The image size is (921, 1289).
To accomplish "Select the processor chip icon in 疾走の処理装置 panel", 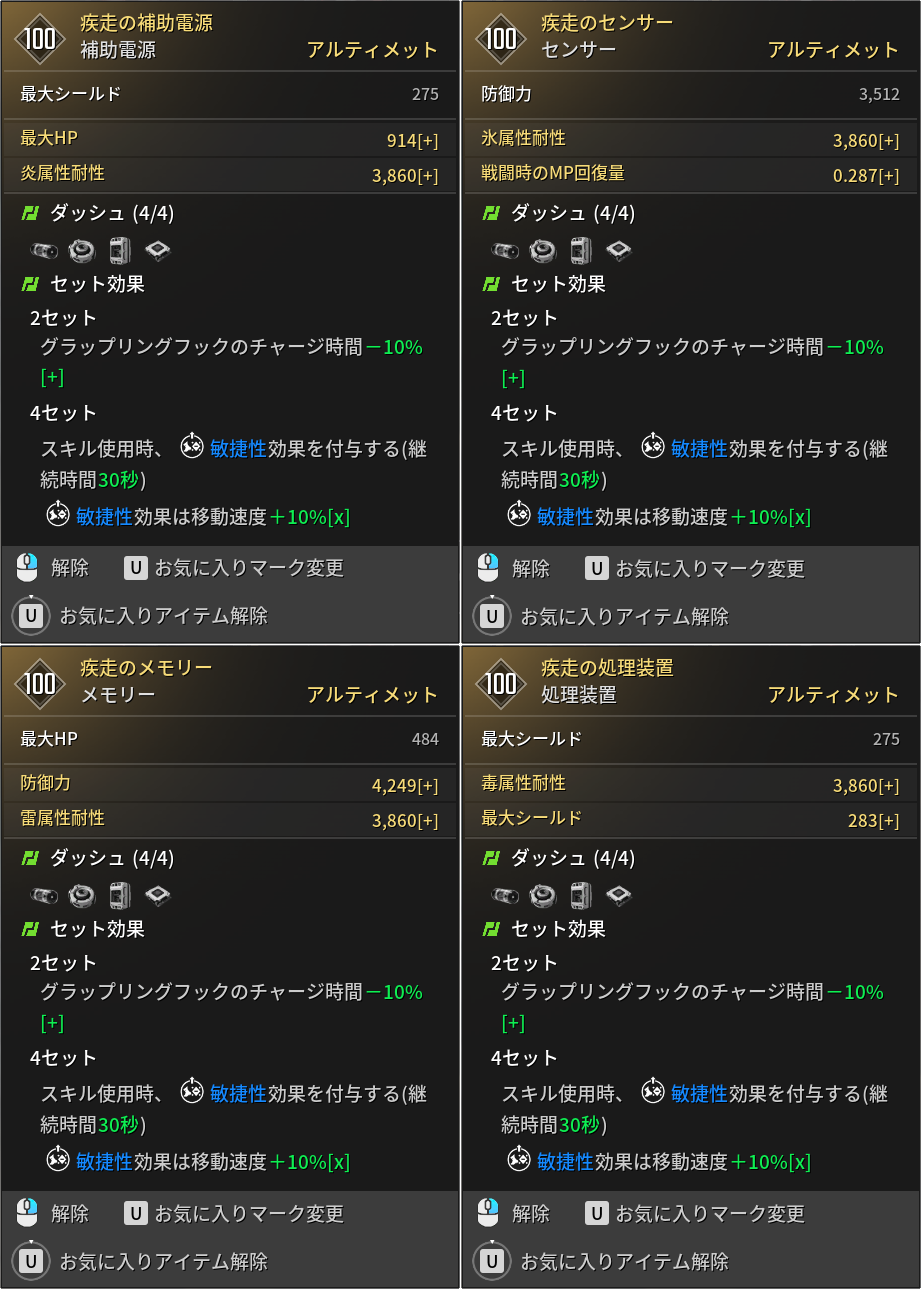I will tap(618, 894).
